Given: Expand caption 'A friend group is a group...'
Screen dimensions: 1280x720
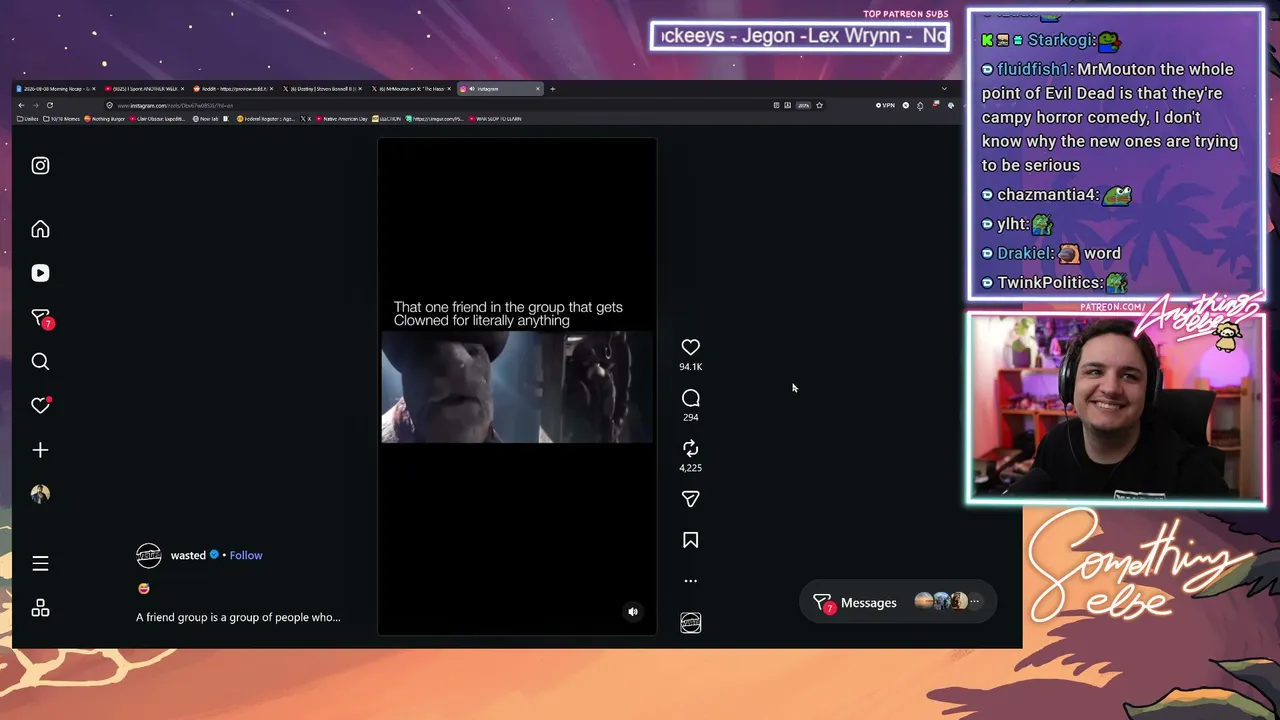Looking at the screenshot, I should pos(238,617).
